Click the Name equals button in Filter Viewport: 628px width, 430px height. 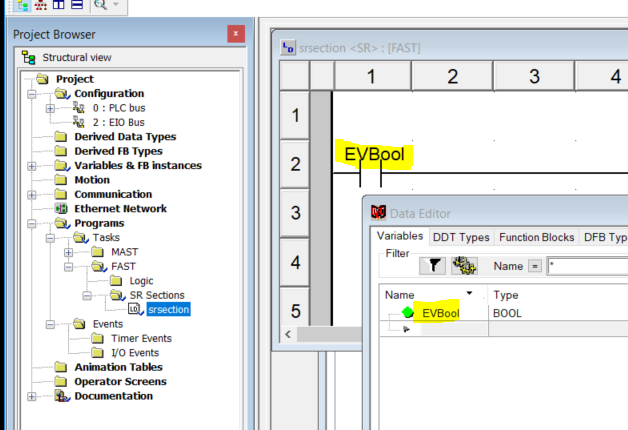535,266
